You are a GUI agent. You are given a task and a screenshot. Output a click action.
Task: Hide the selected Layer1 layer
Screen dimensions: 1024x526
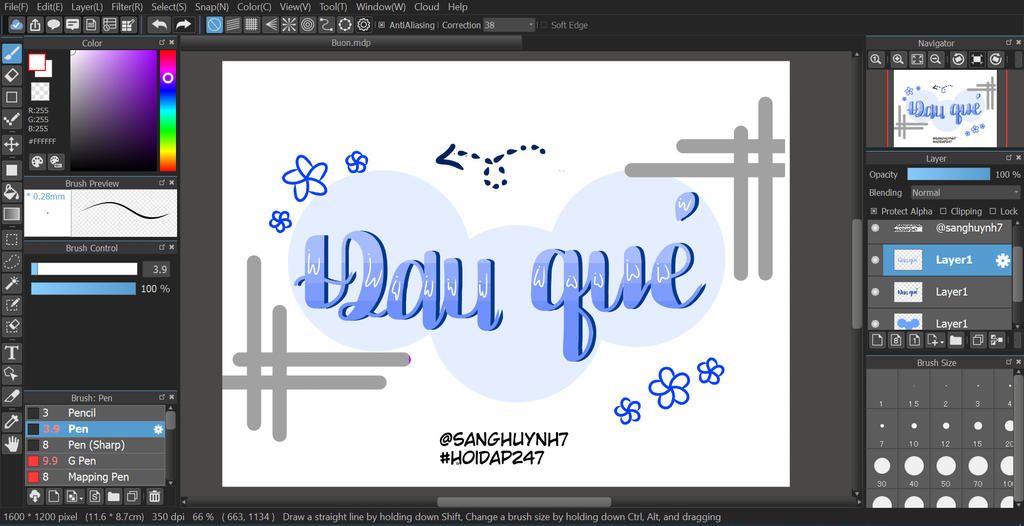pos(875,260)
